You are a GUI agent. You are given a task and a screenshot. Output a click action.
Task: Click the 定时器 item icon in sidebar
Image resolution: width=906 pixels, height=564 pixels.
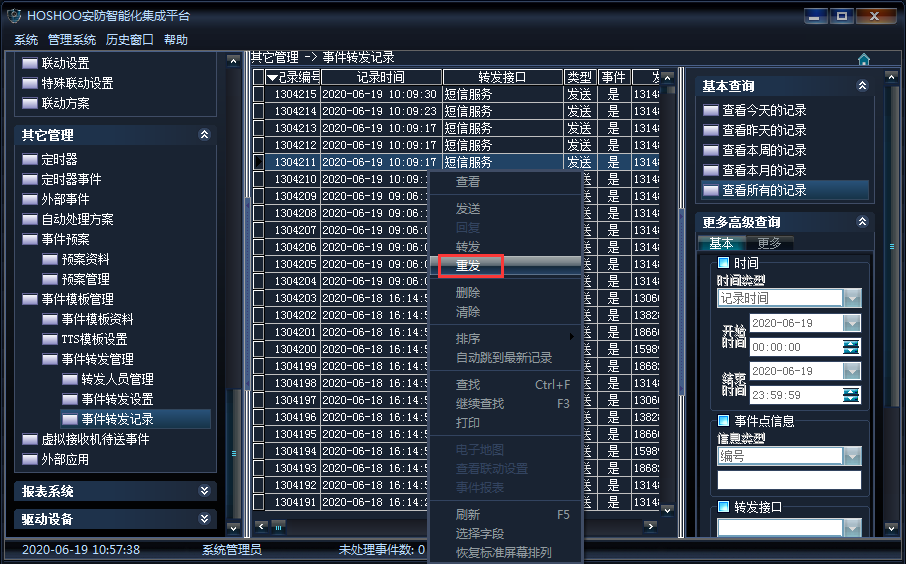click(30, 160)
